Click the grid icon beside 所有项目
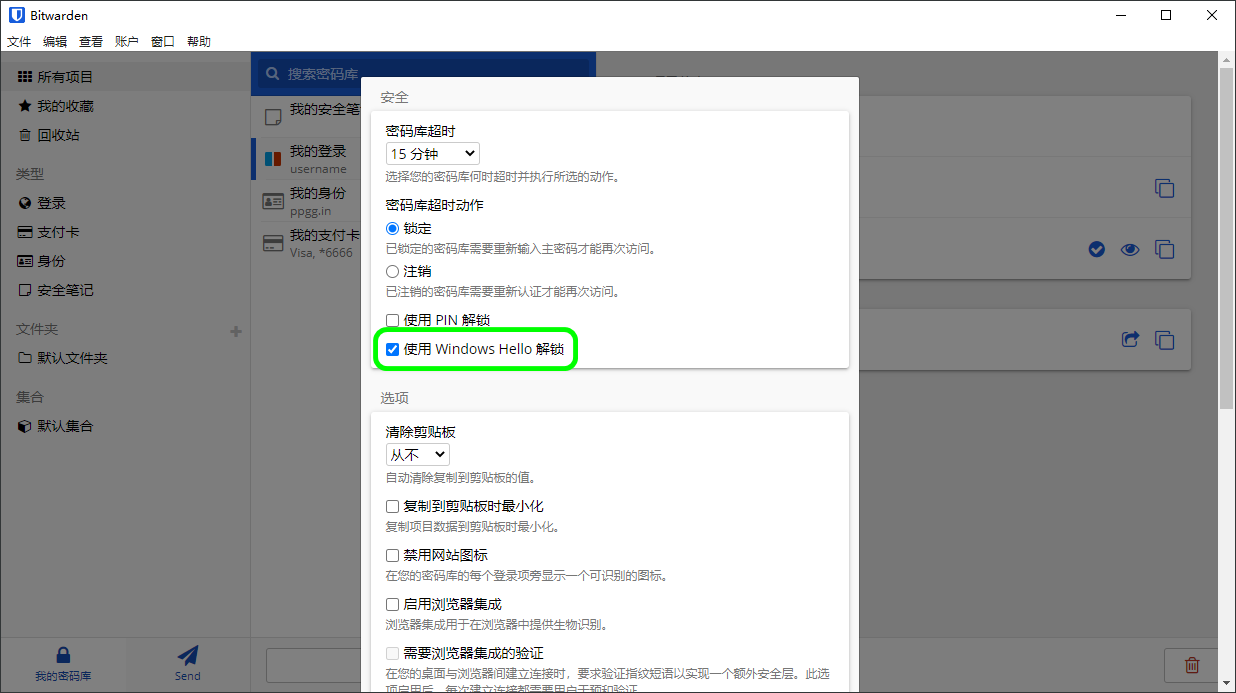Screen dimensions: 1236x693 click(25, 77)
